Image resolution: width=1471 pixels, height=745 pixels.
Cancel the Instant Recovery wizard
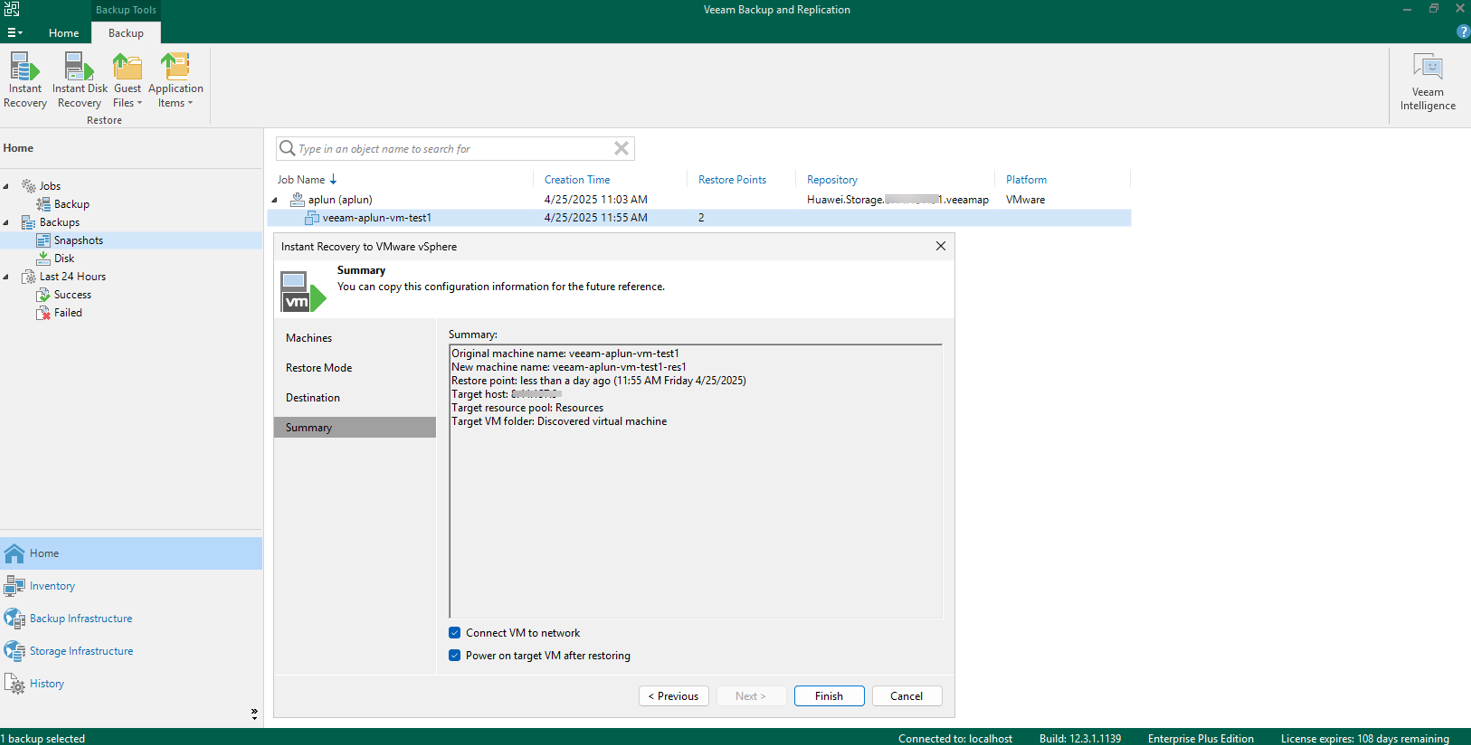pos(907,696)
